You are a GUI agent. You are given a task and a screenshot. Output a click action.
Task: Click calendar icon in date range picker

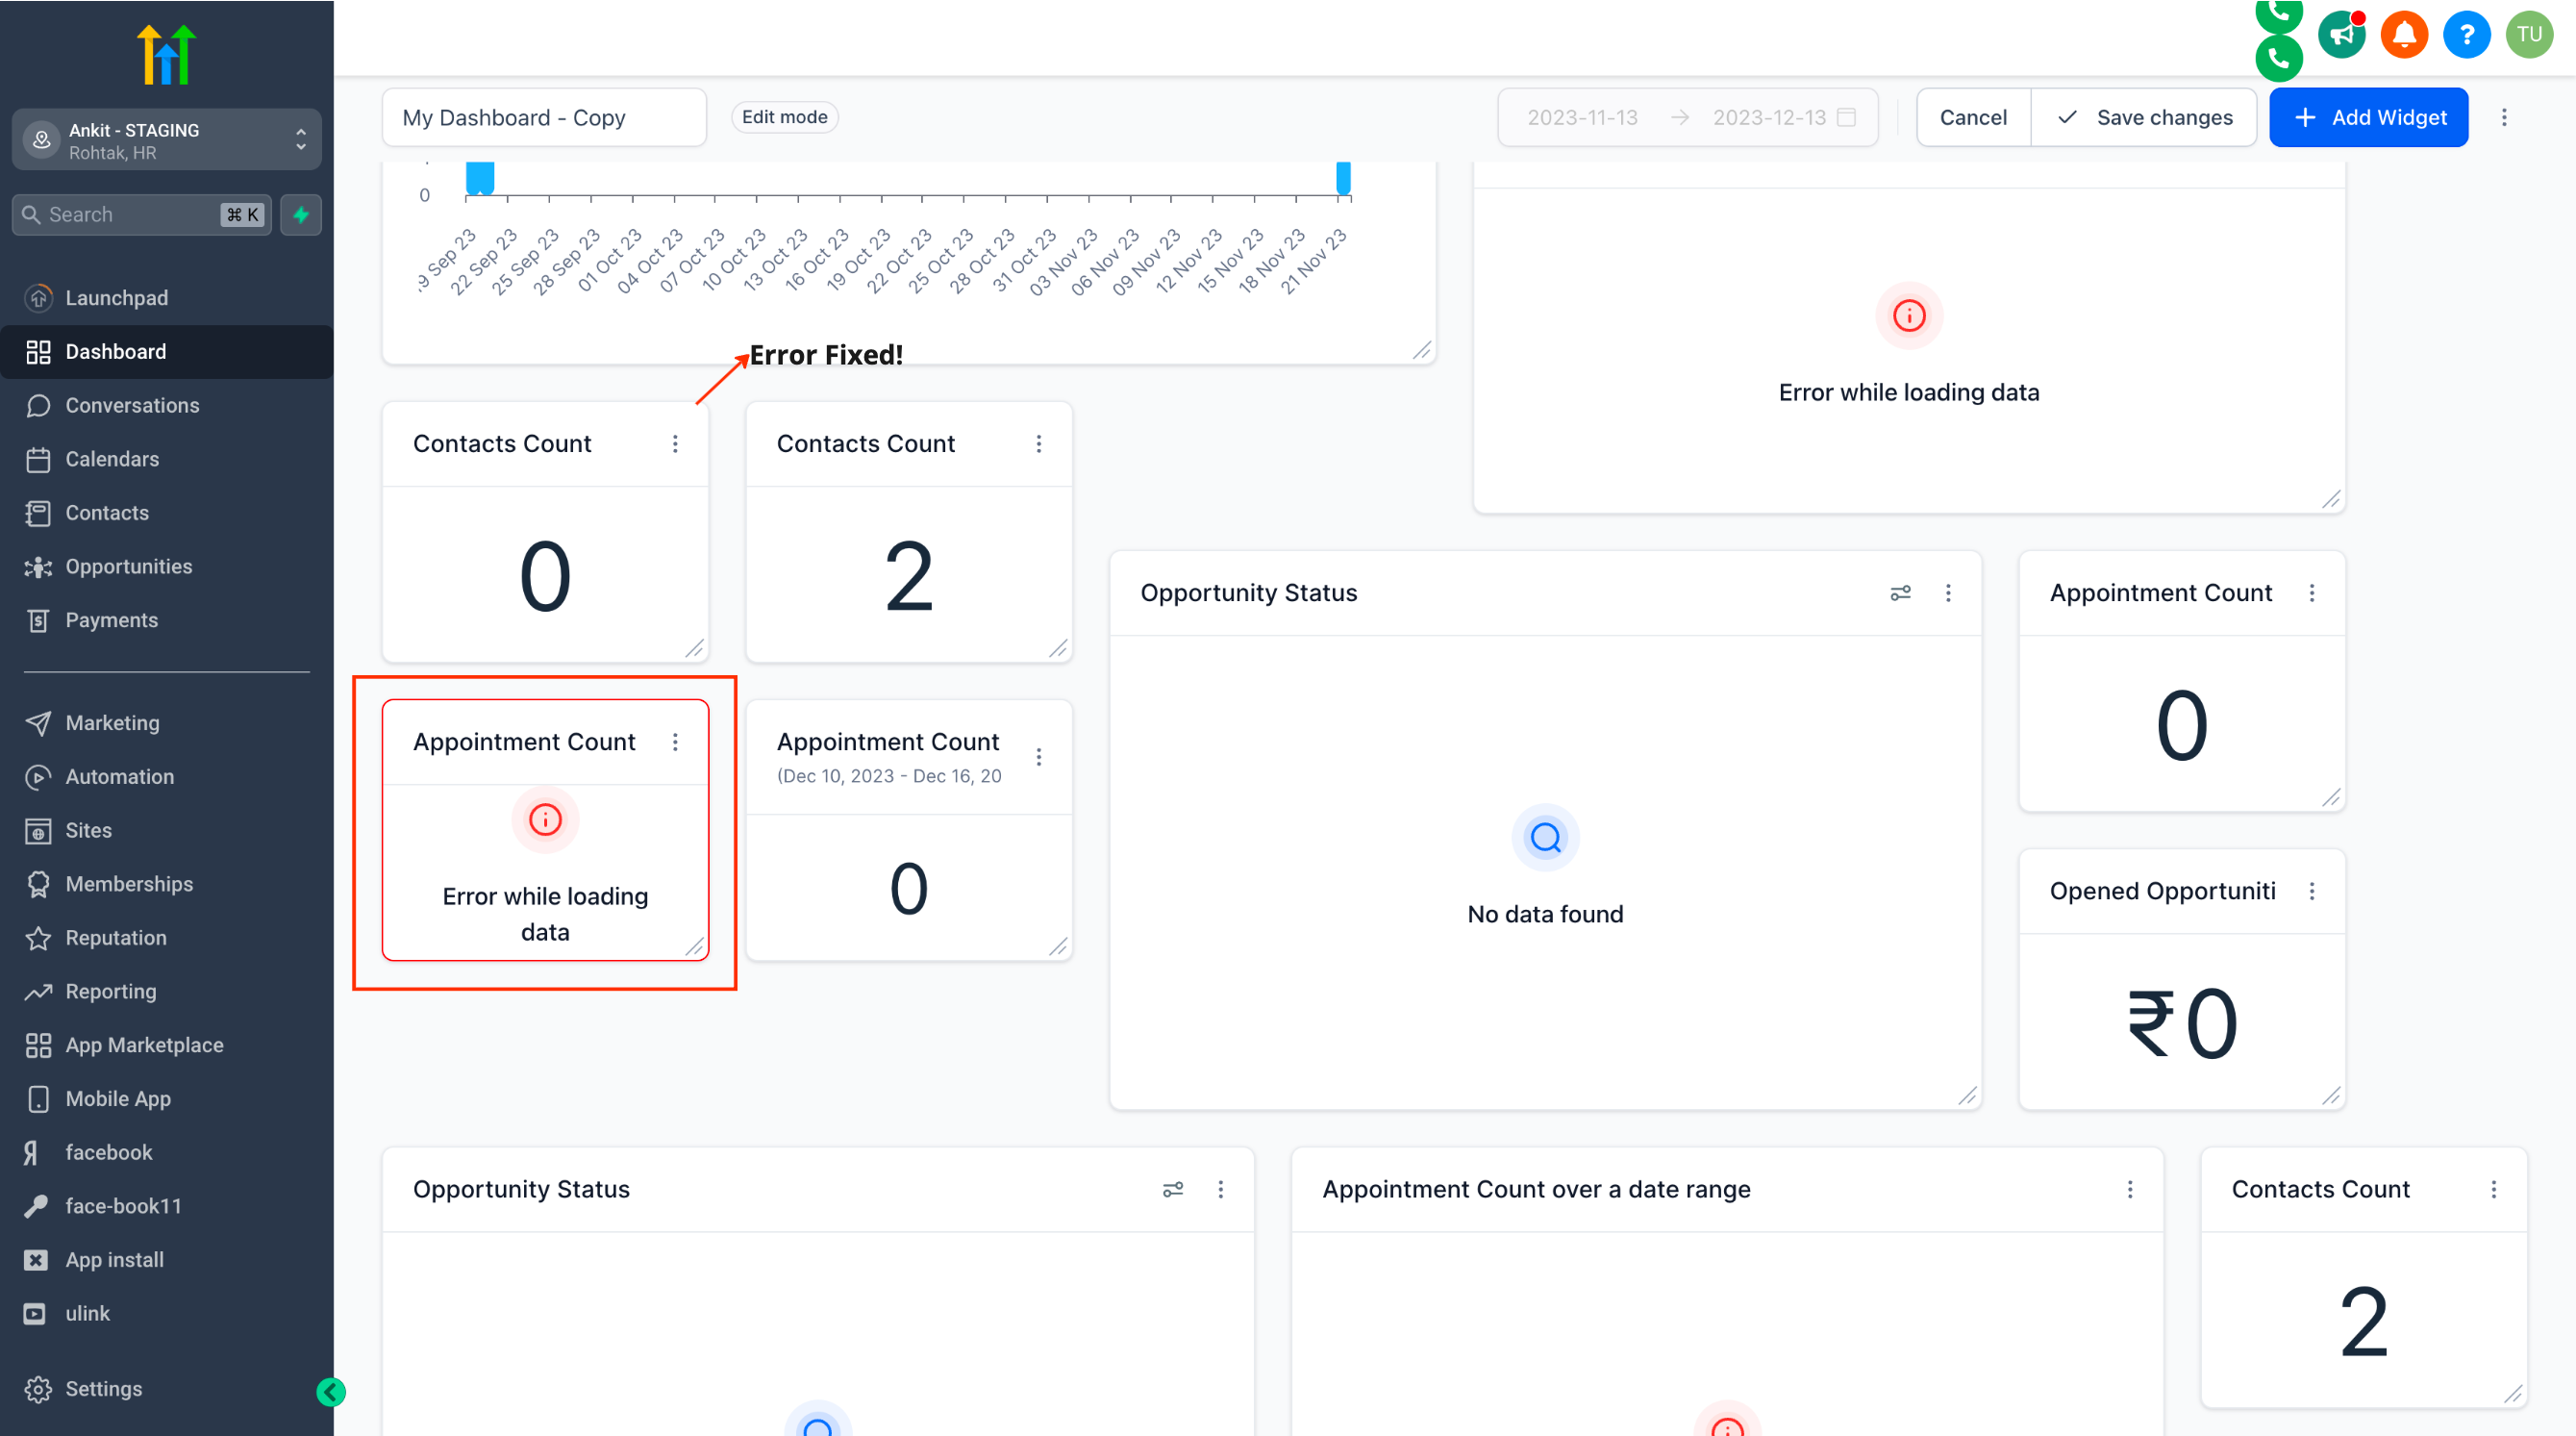(1847, 117)
